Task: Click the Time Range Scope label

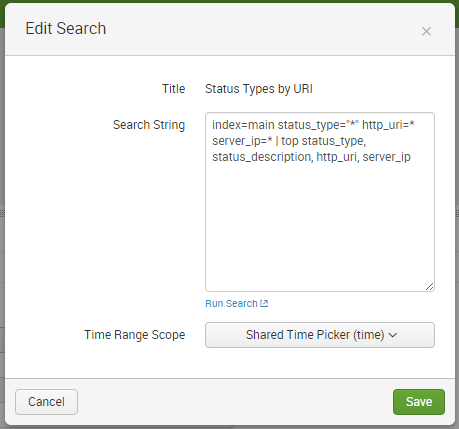Action: pyautogui.click(x=134, y=335)
